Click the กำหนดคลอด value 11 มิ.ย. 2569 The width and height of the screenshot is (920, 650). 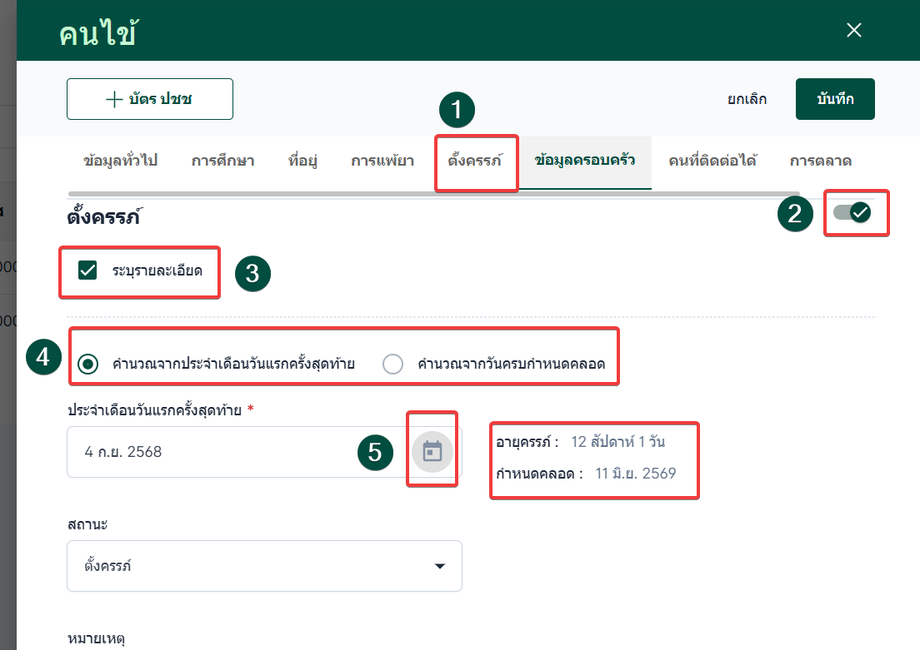pos(635,473)
